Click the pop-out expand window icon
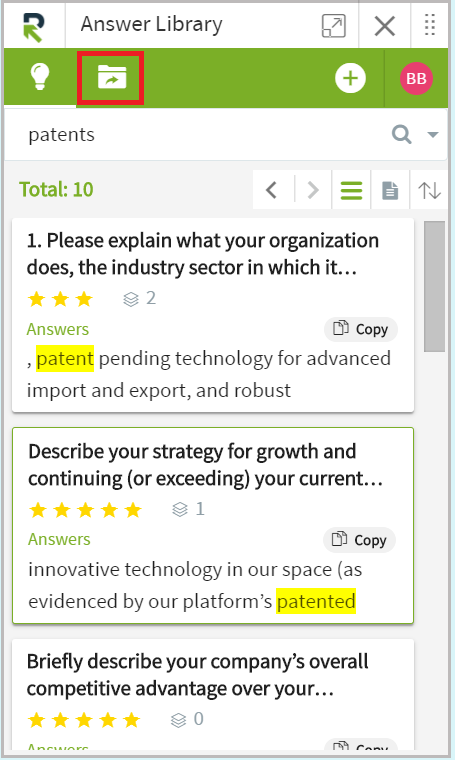This screenshot has width=455, height=760. click(334, 26)
